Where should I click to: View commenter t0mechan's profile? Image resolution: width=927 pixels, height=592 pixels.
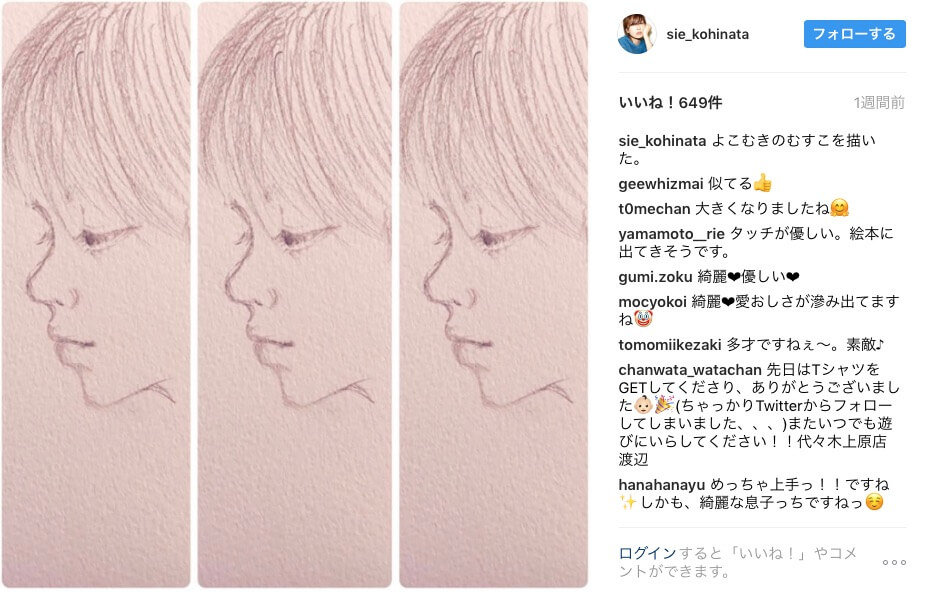pyautogui.click(x=654, y=209)
